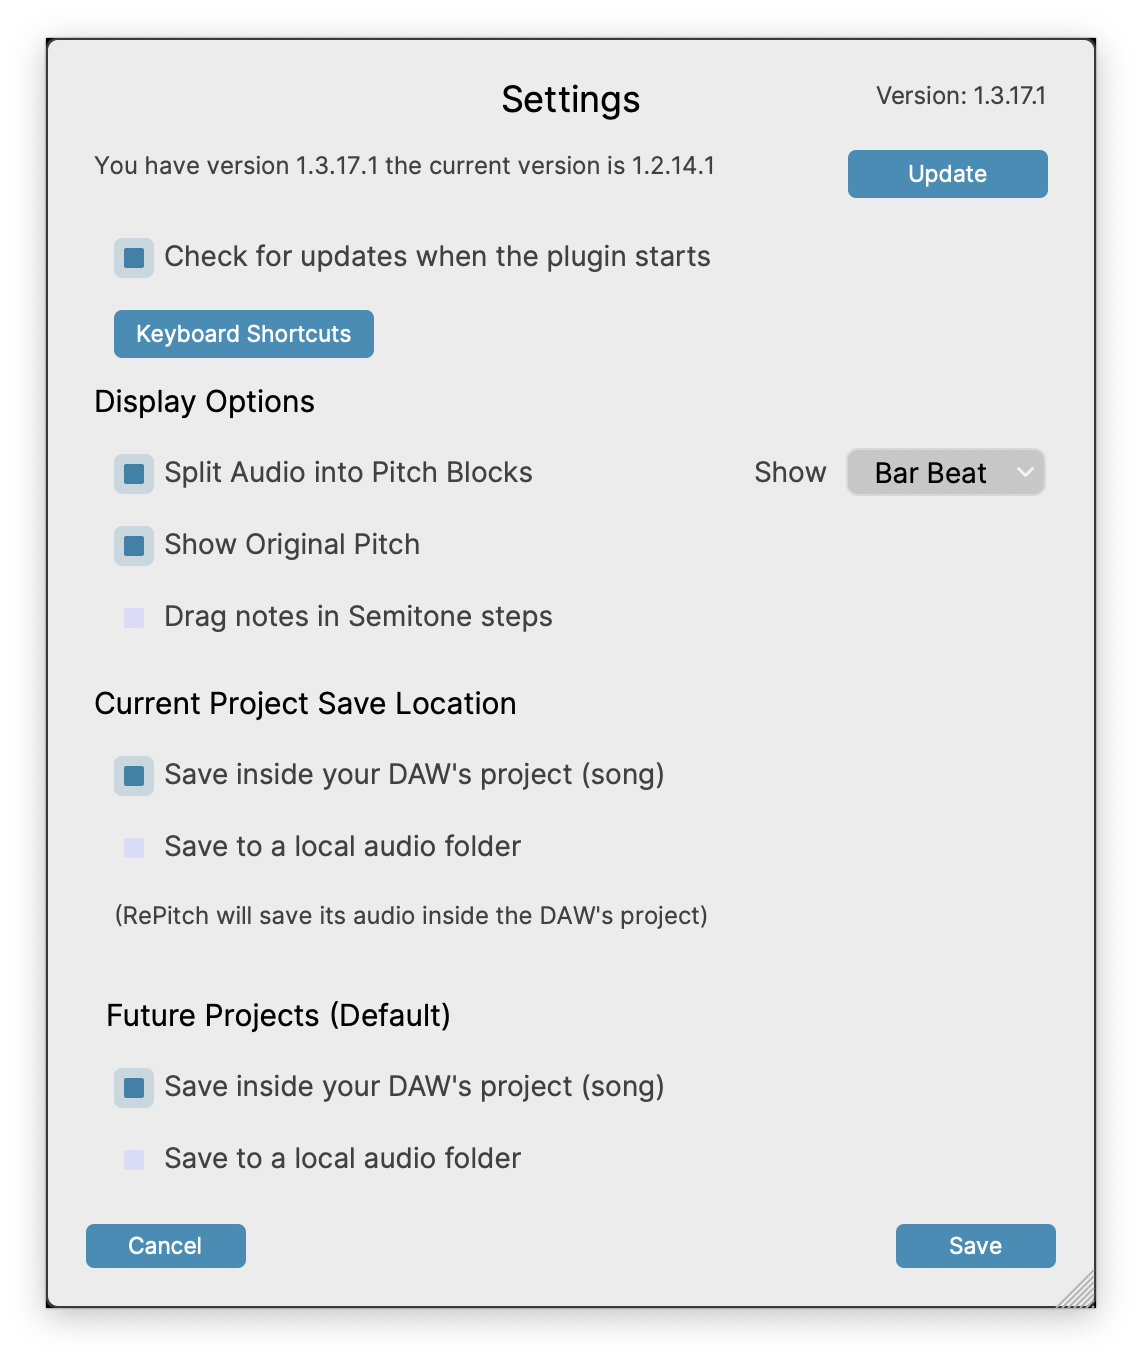Cancel the Settings dialog
Screen dimensions: 1142x1362
[x=165, y=1246]
